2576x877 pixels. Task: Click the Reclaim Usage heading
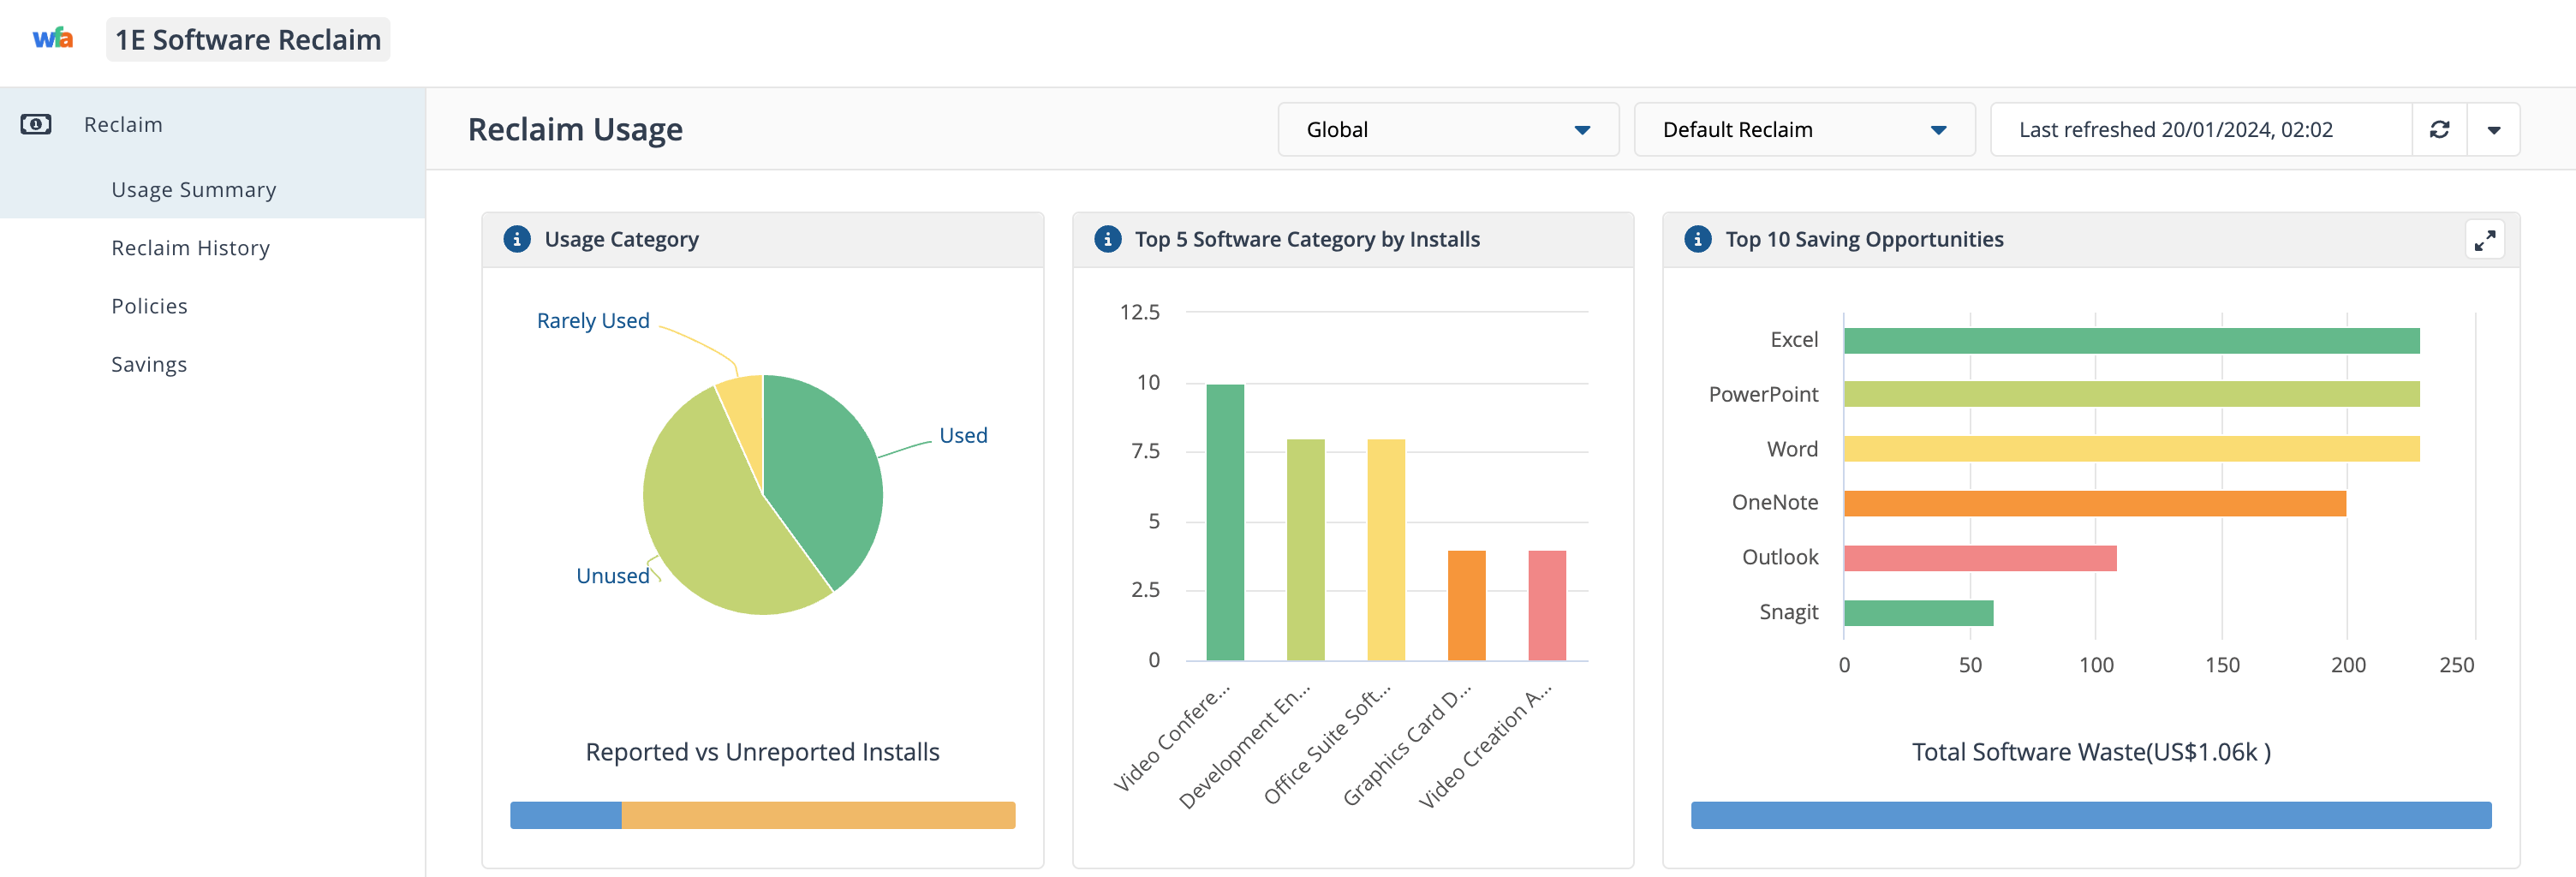575,129
